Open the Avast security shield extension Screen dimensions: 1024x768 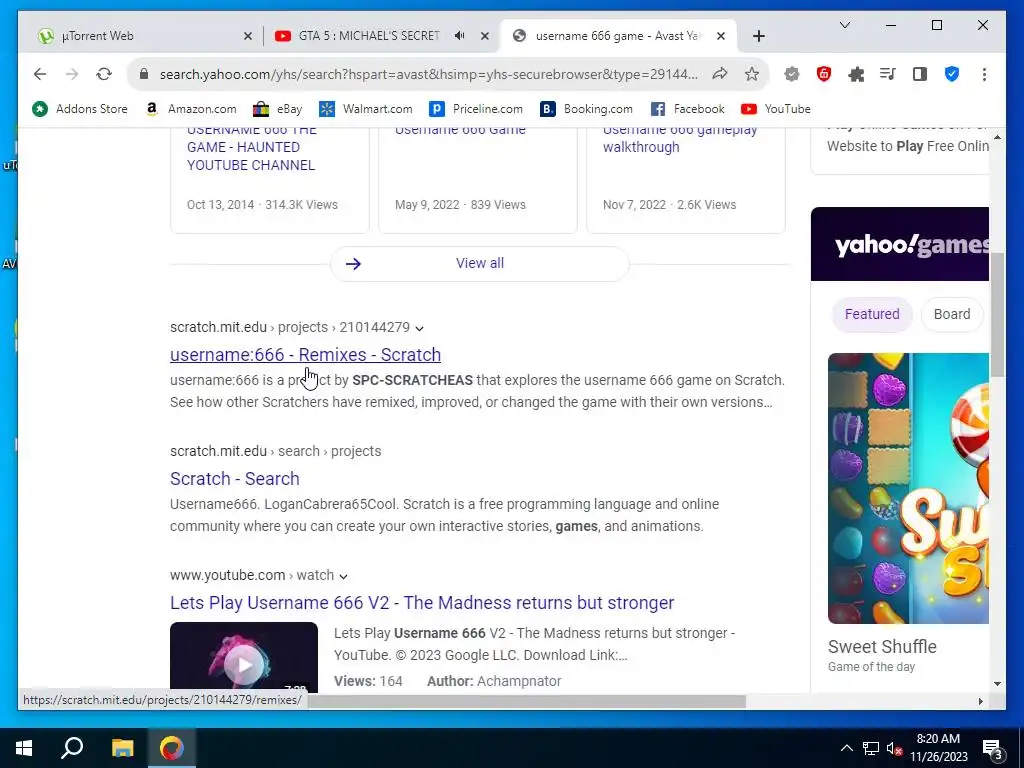pyautogui.click(x=792, y=74)
